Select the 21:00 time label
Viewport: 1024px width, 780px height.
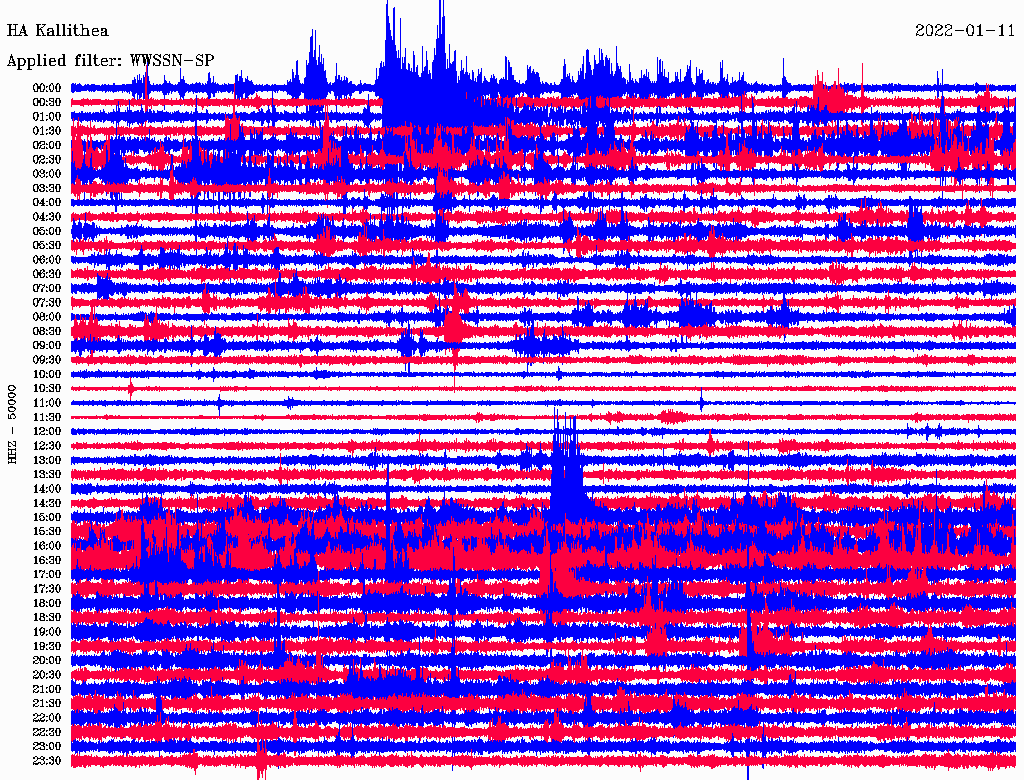[47, 689]
